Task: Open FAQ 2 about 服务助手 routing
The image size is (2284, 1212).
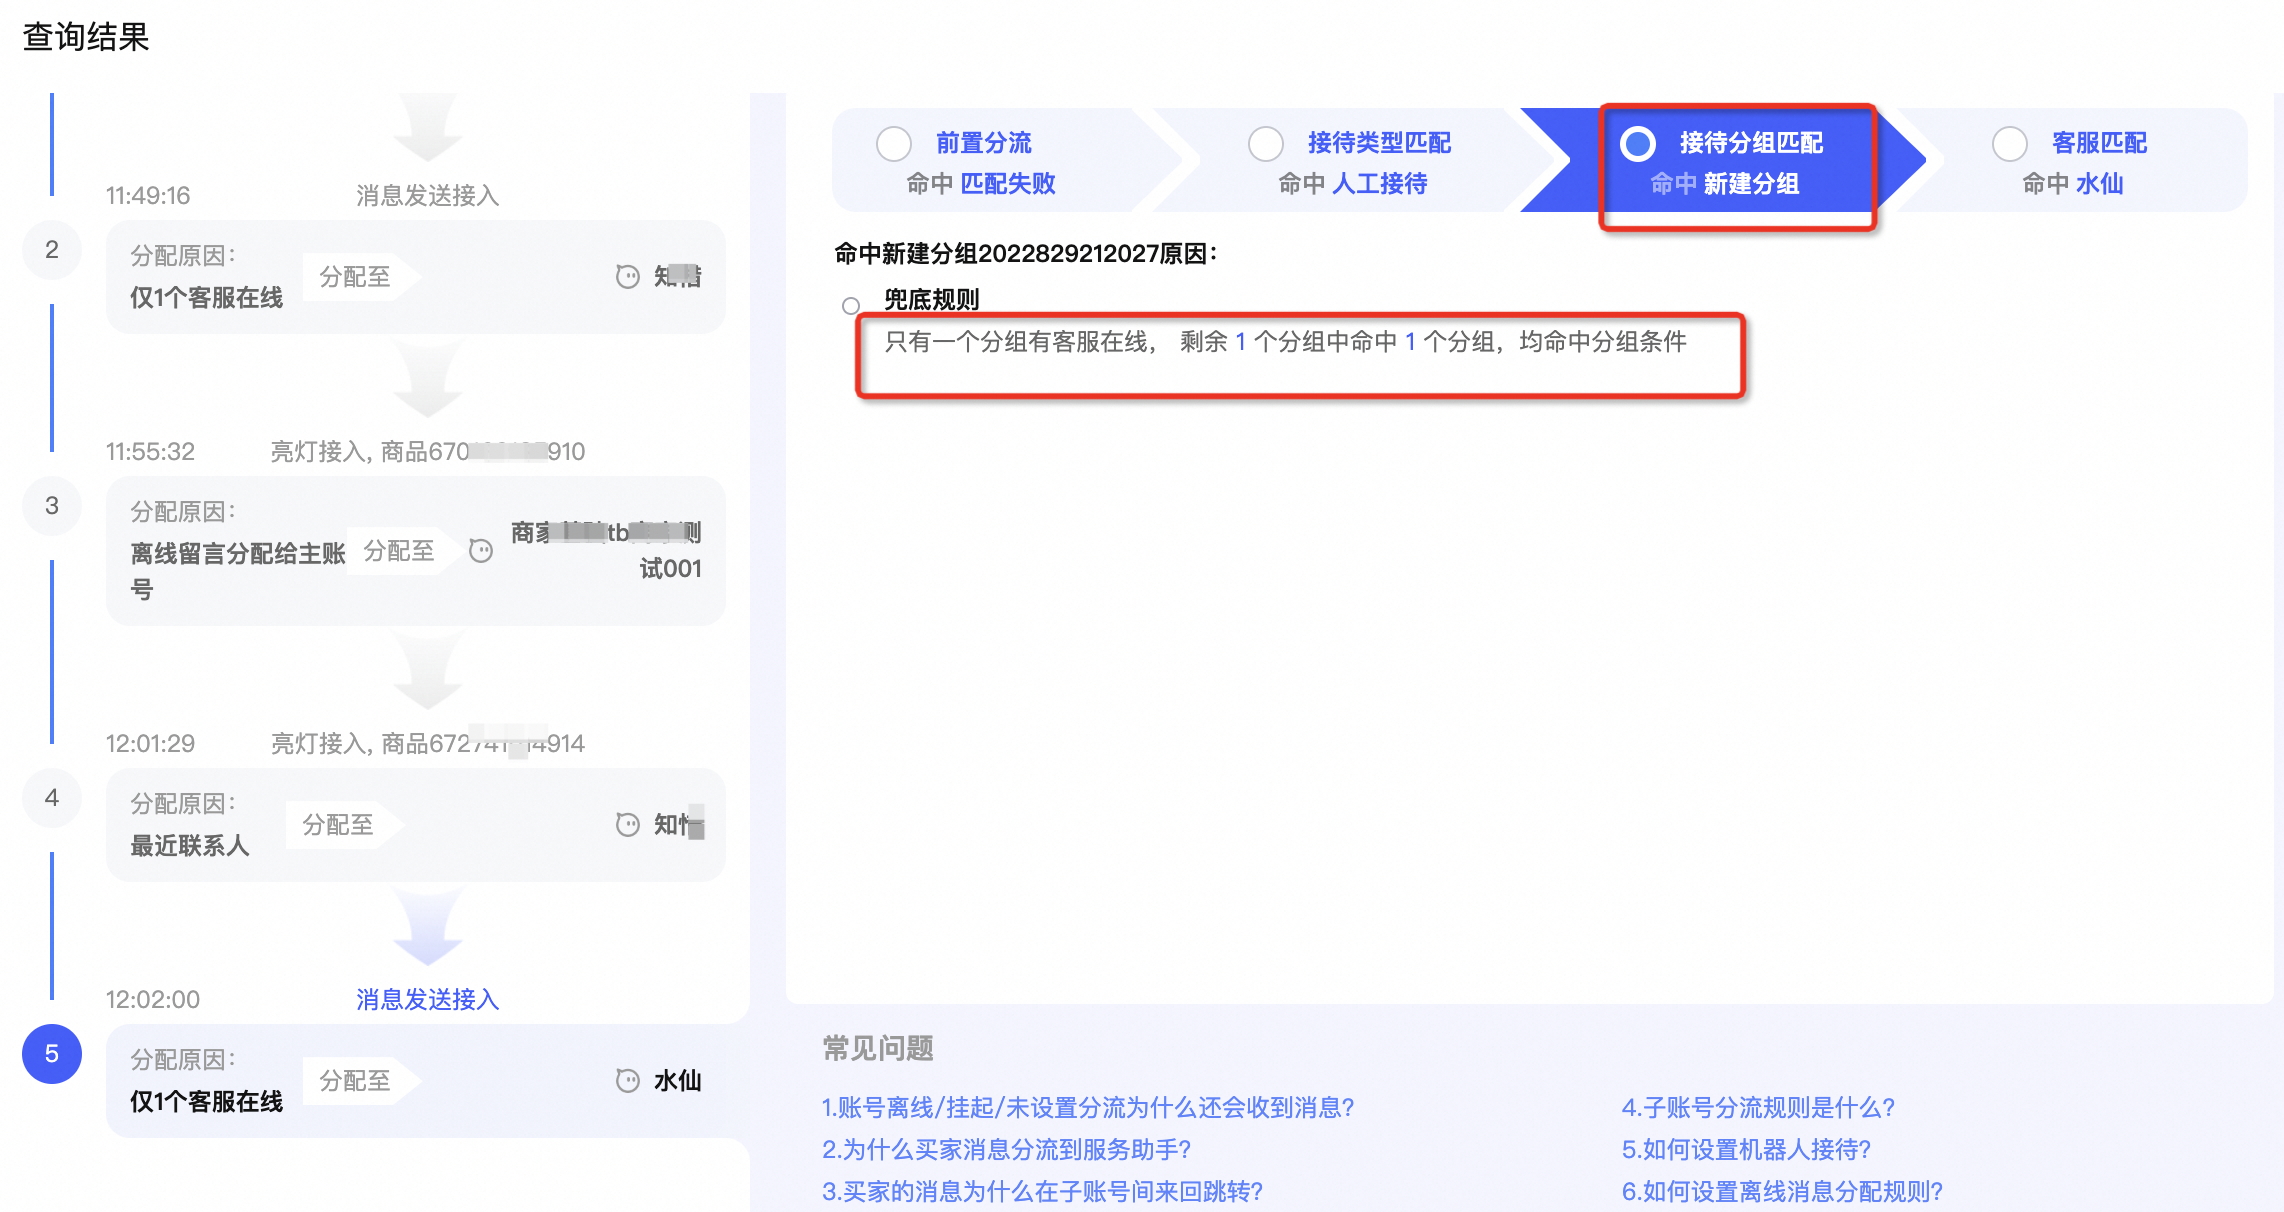Action: 1007,1149
